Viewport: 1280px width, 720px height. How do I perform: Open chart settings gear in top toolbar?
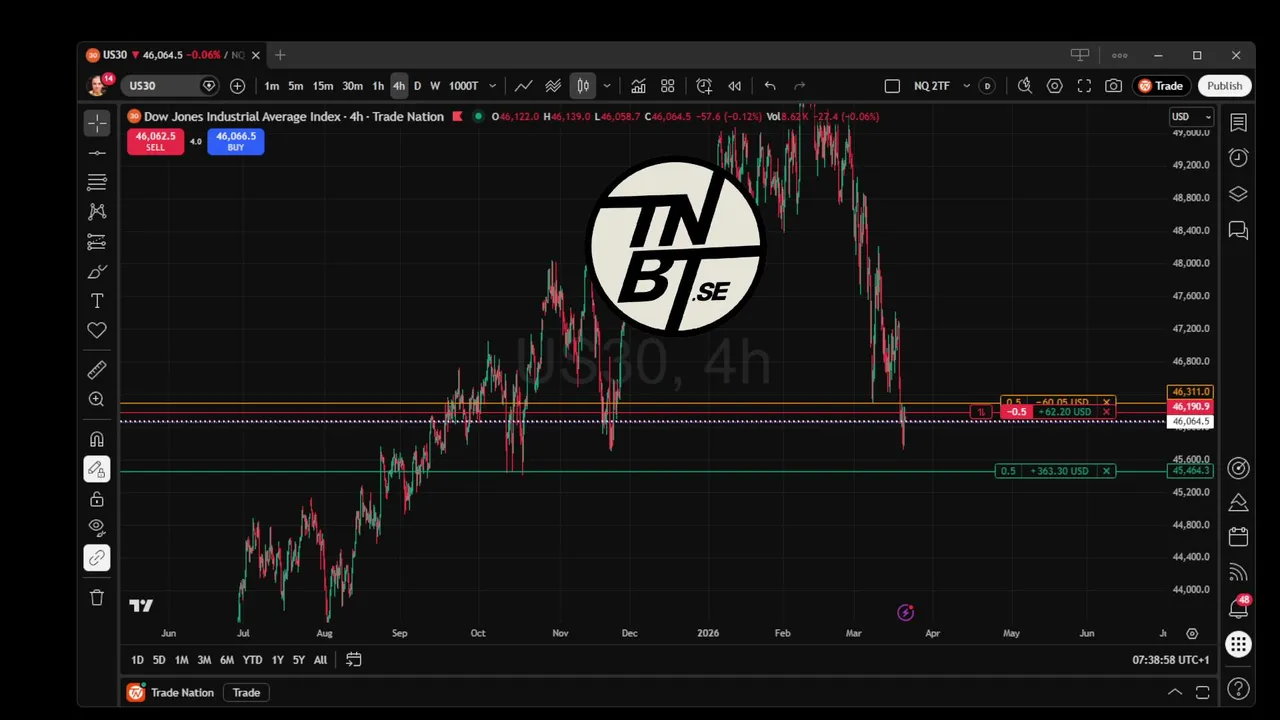tap(1054, 86)
